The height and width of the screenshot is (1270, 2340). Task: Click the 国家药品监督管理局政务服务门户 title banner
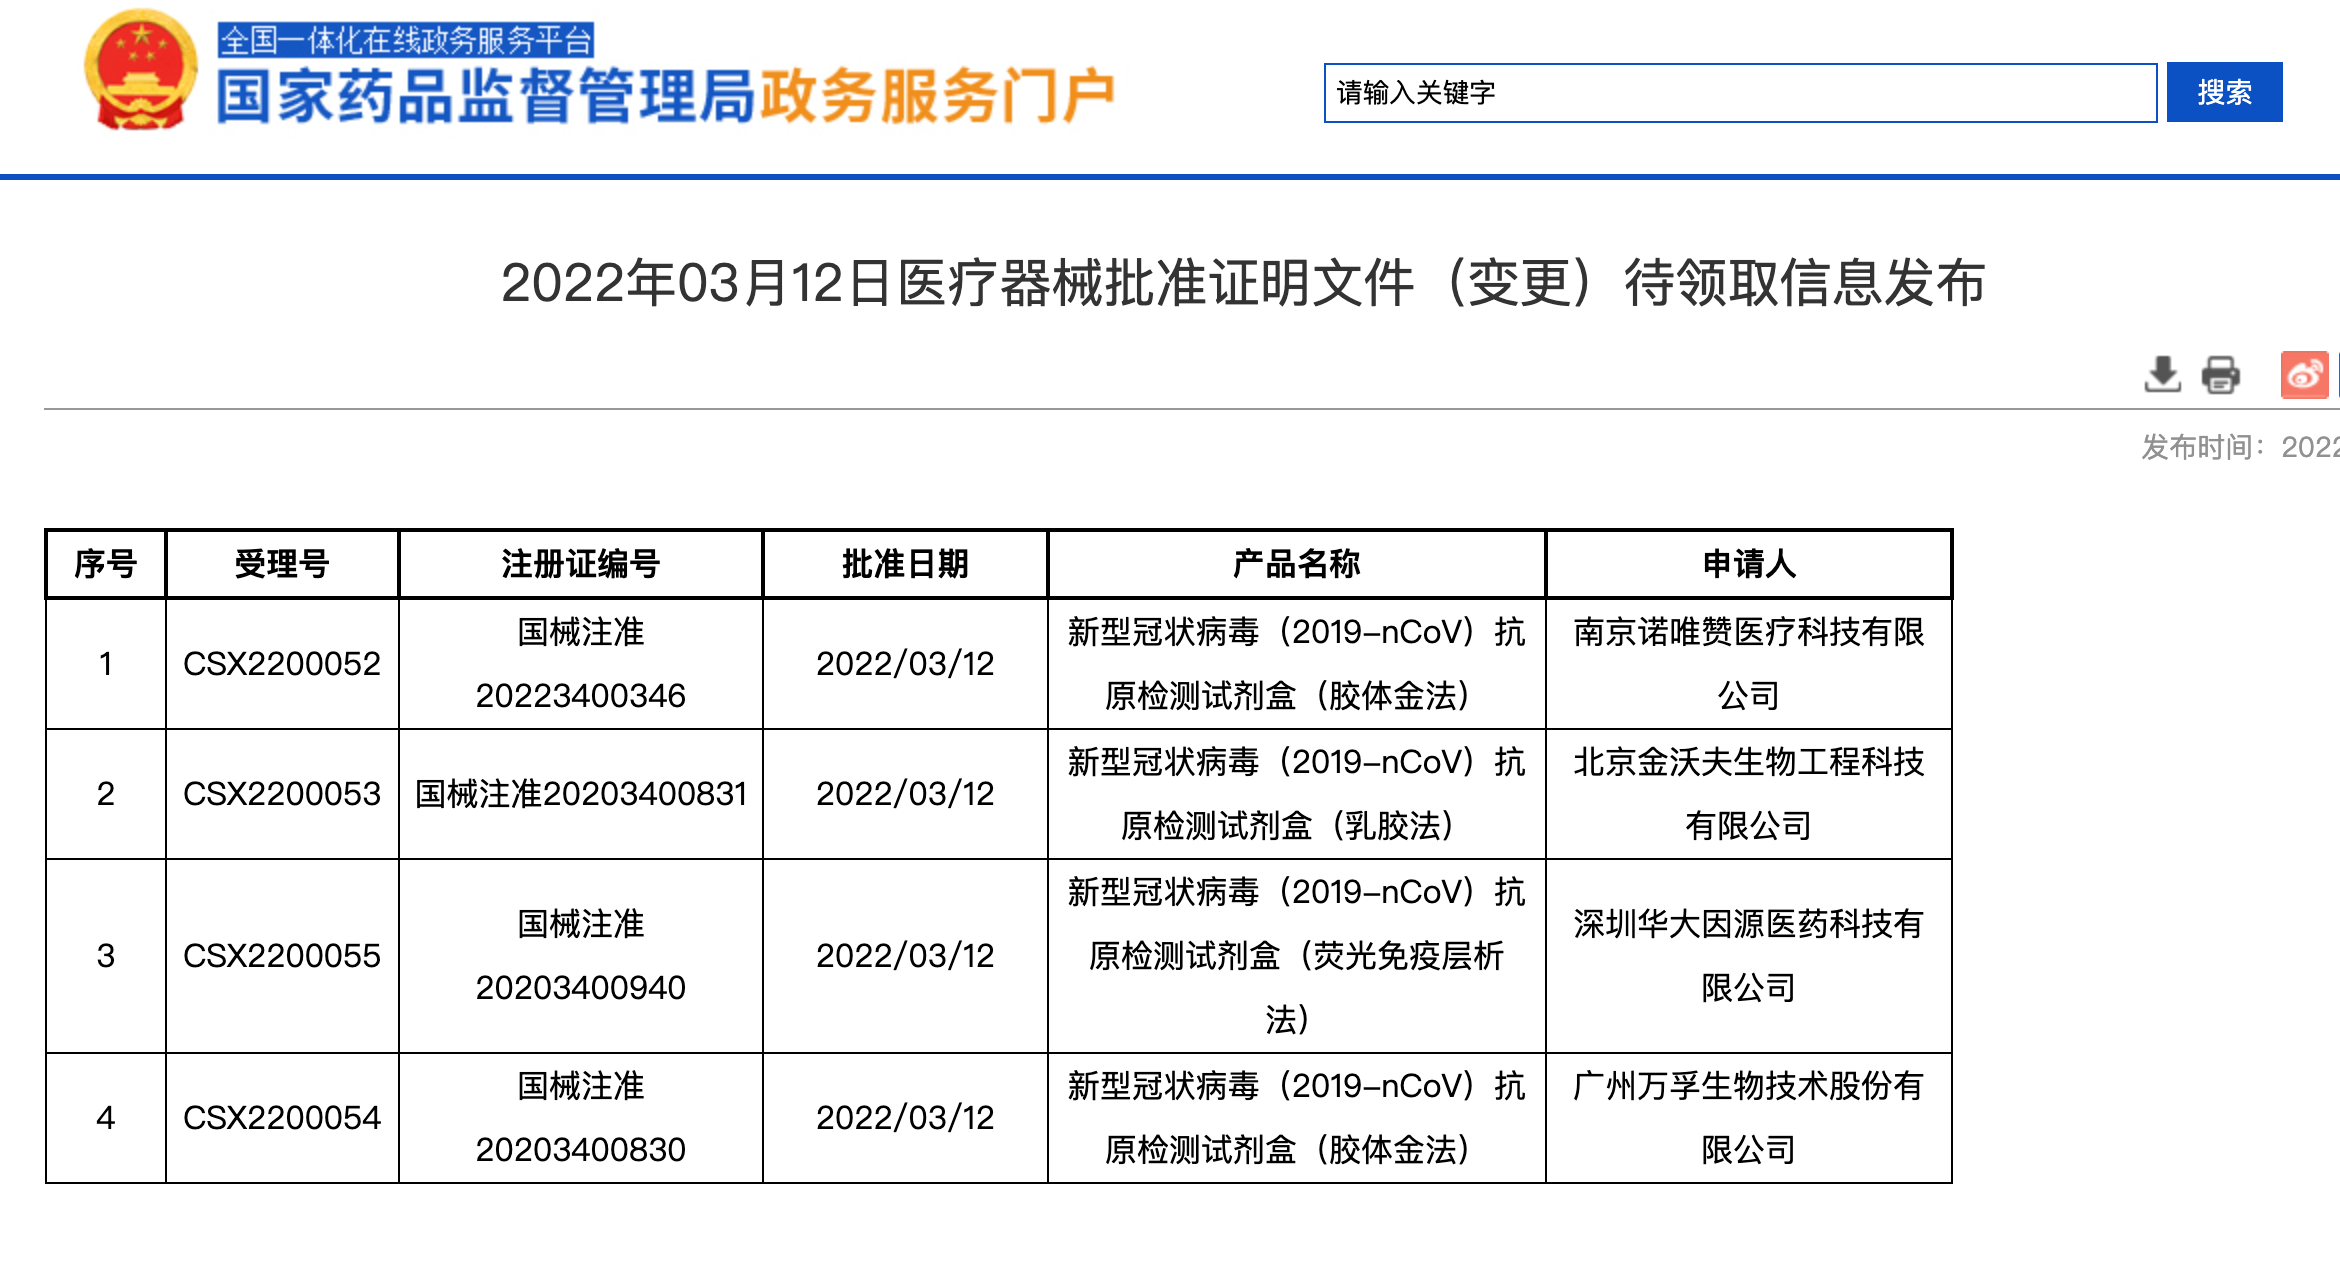point(665,96)
